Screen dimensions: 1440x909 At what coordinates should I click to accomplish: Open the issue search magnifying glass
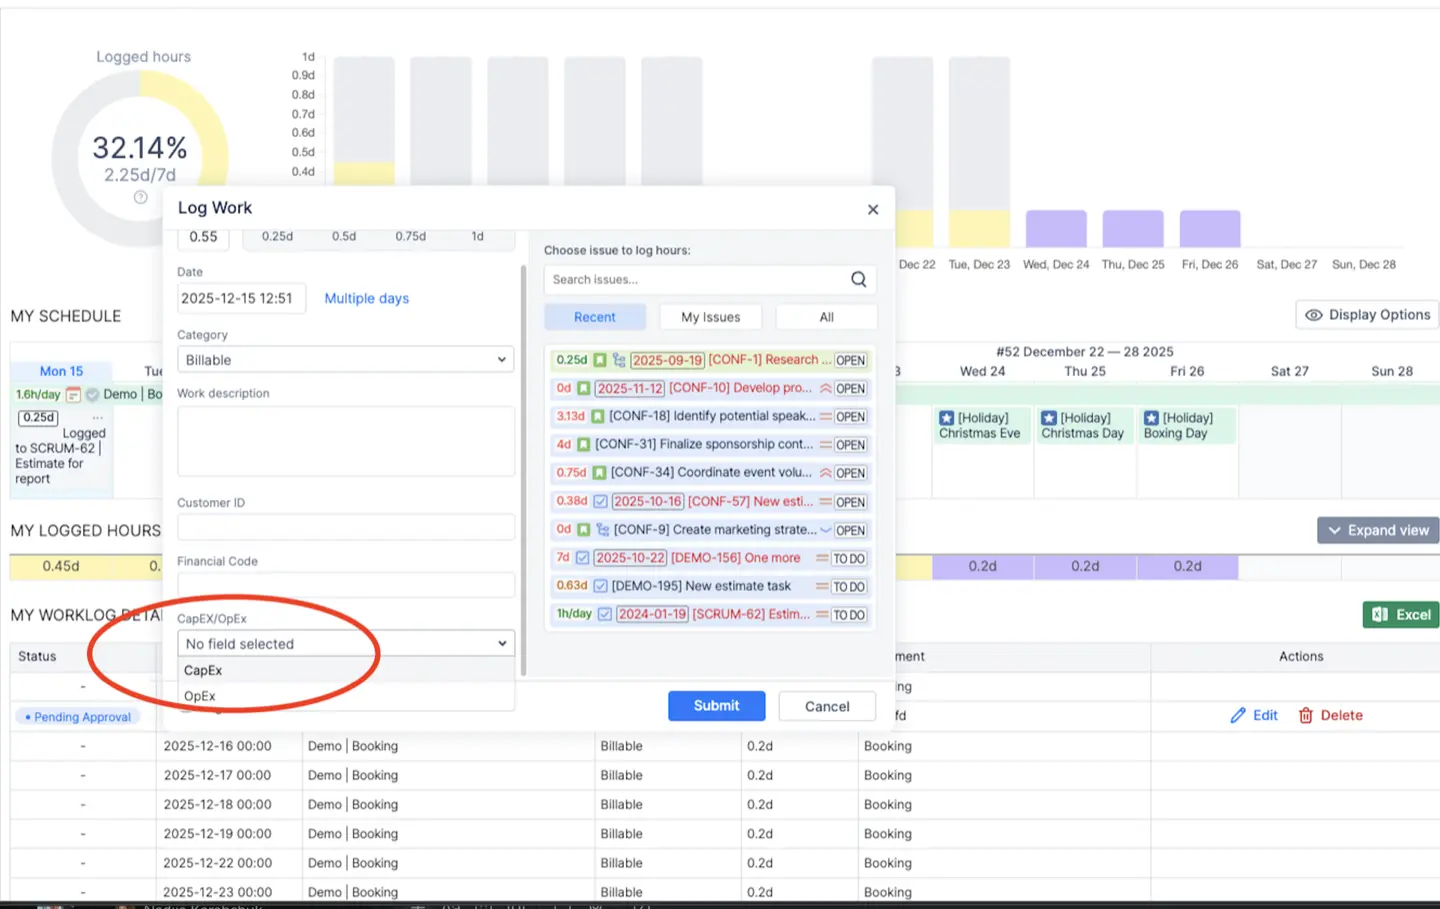coord(858,280)
